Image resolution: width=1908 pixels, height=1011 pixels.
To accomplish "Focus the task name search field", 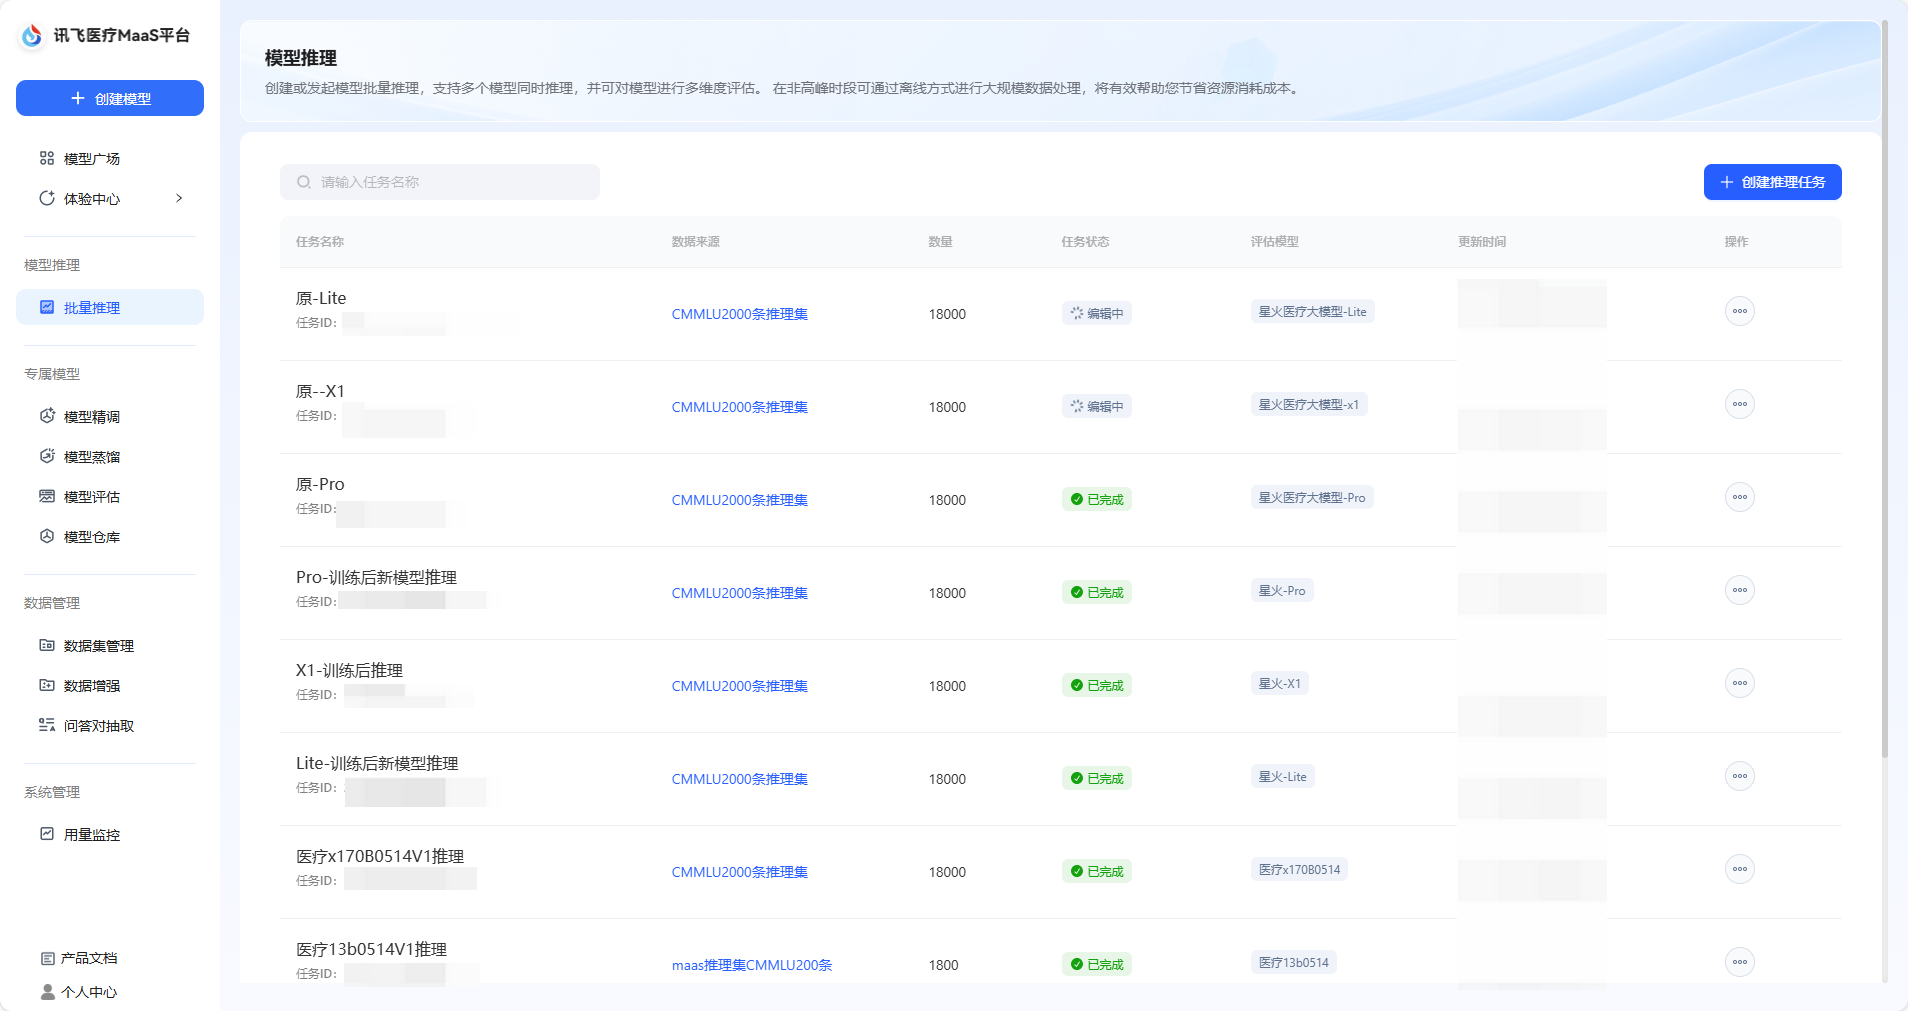I will click(440, 182).
